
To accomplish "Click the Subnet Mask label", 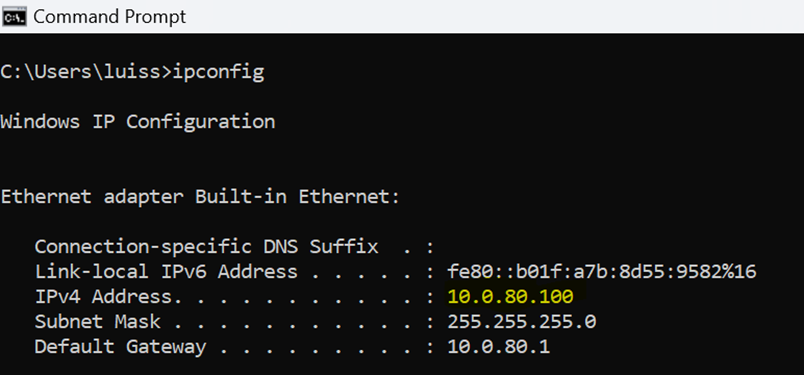I will [97, 322].
